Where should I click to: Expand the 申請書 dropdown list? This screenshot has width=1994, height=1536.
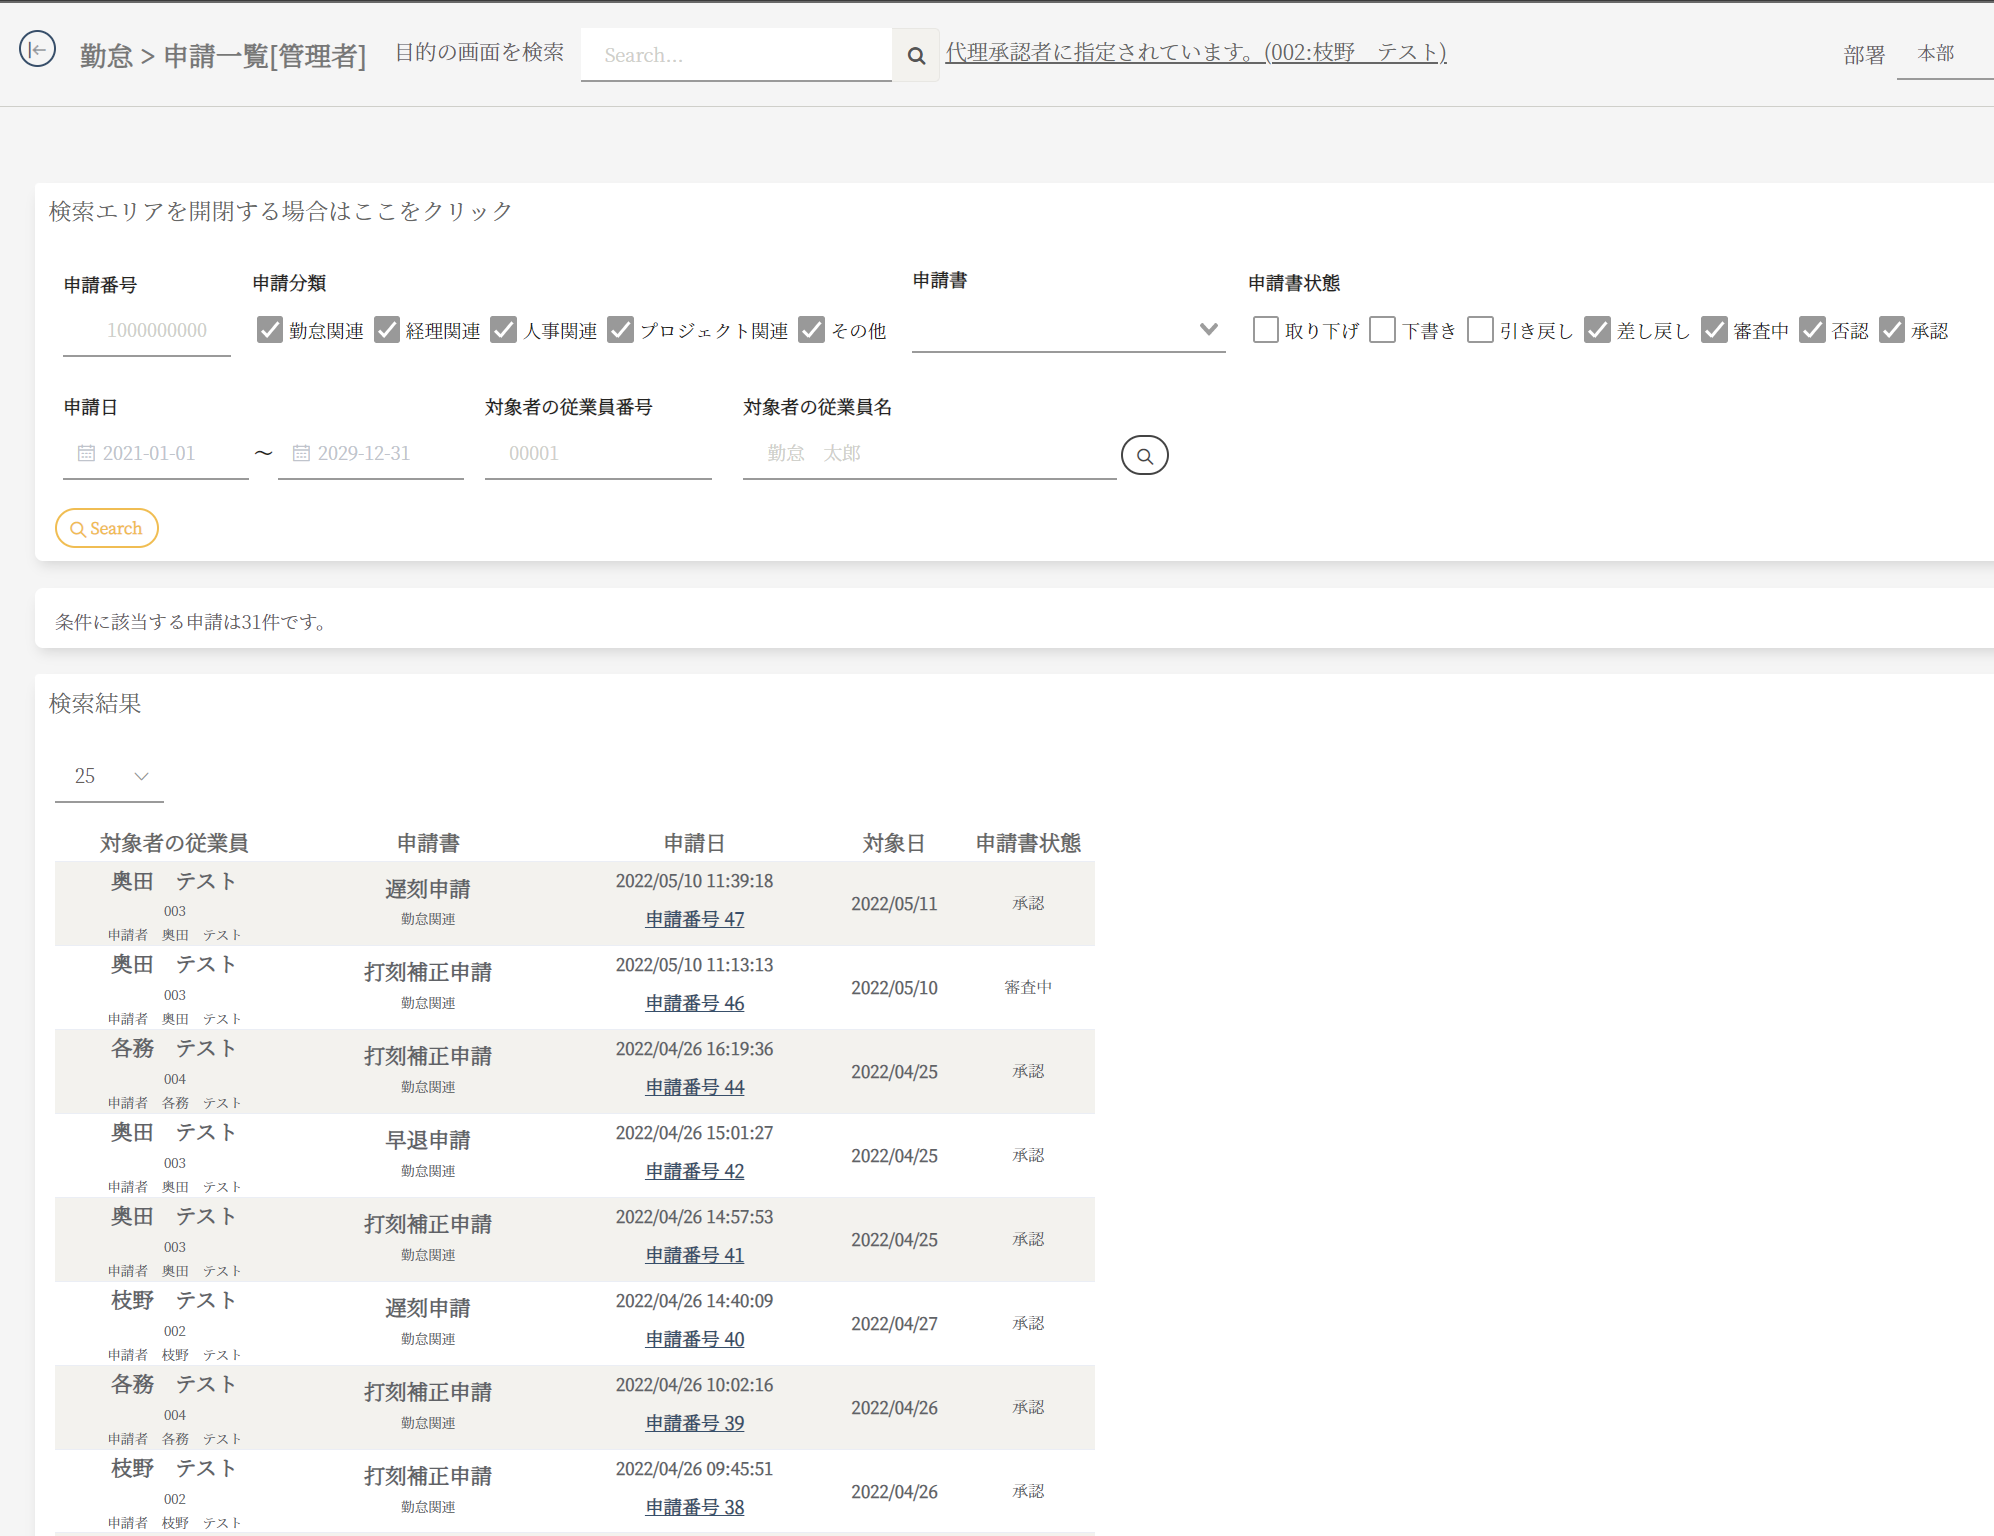1068,330
